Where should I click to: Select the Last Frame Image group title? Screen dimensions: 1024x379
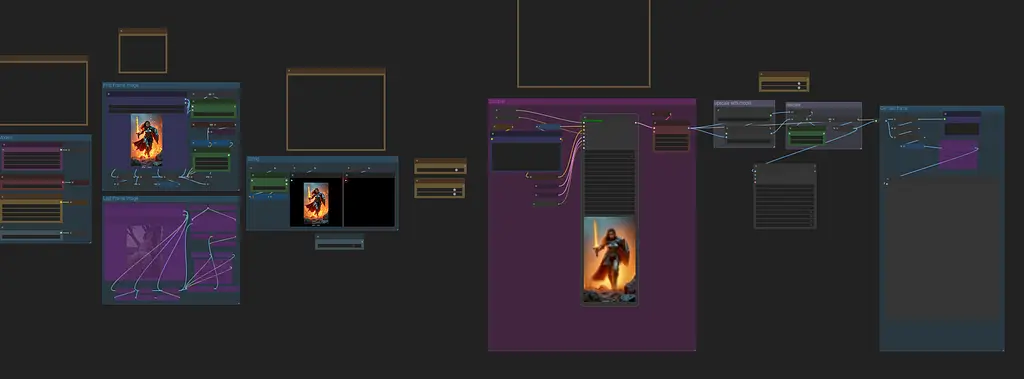click(x=121, y=198)
